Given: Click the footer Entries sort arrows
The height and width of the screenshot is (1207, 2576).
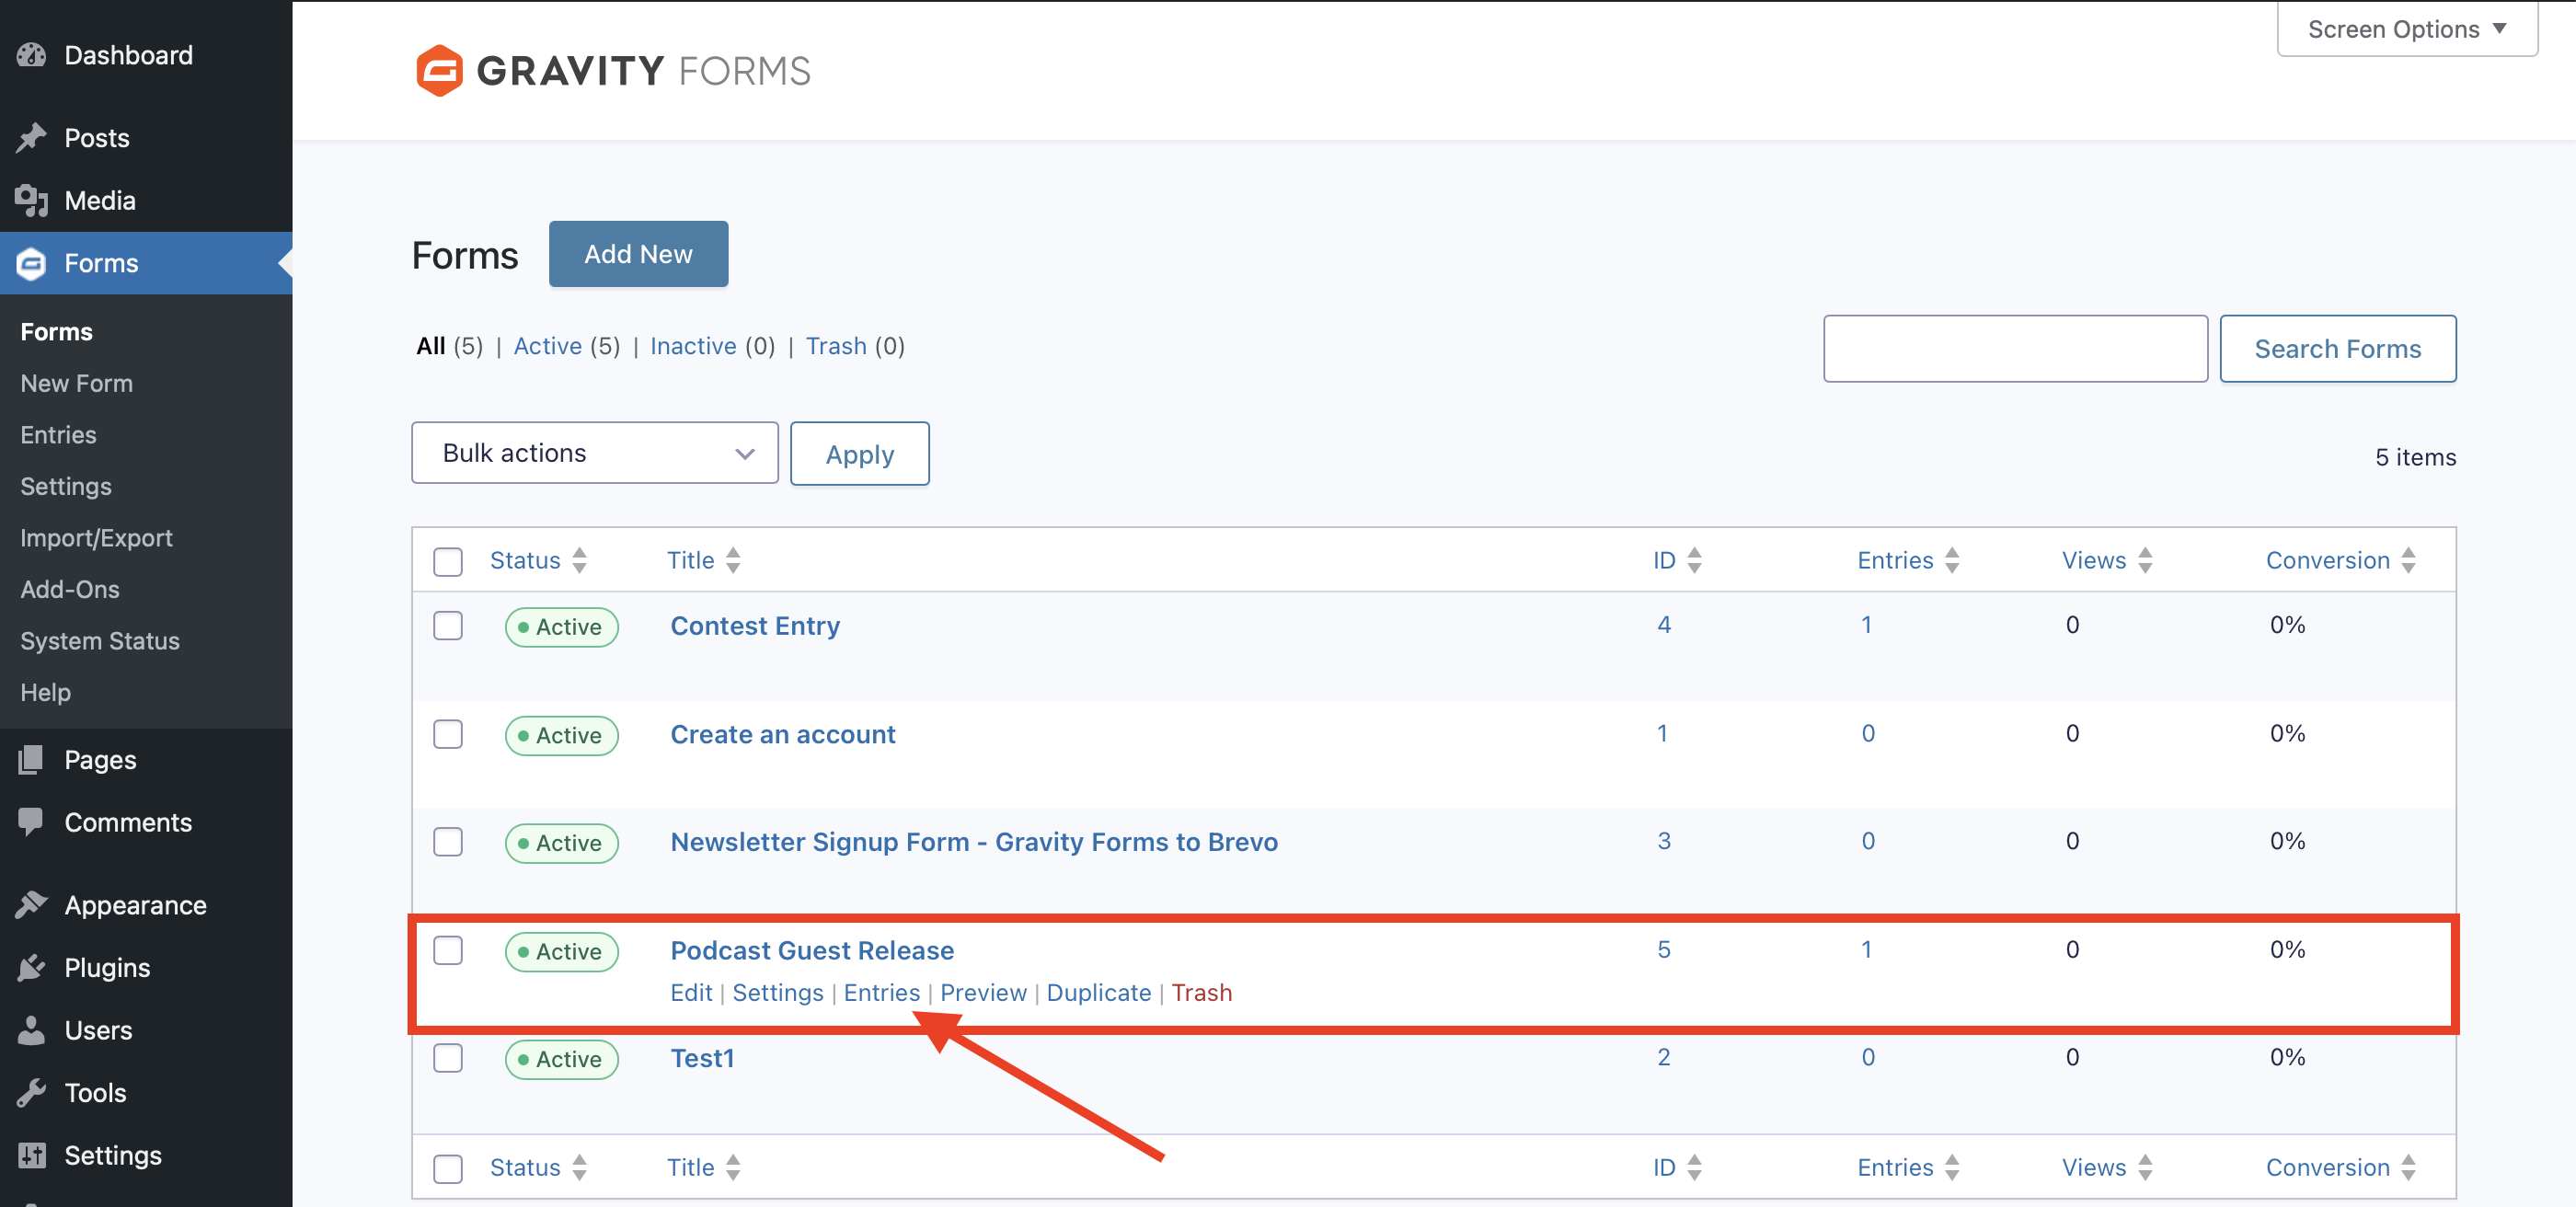Looking at the screenshot, I should click(x=1952, y=1167).
